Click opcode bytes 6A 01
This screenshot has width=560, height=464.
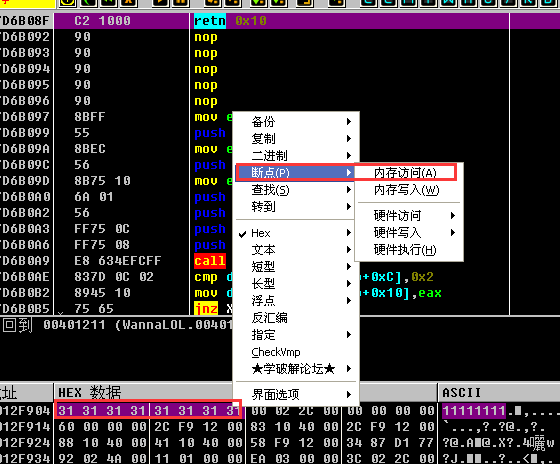(94, 197)
